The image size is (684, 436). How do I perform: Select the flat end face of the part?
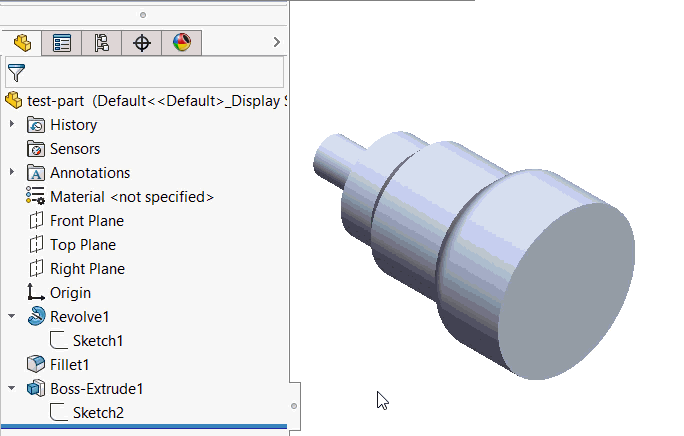coord(567,290)
